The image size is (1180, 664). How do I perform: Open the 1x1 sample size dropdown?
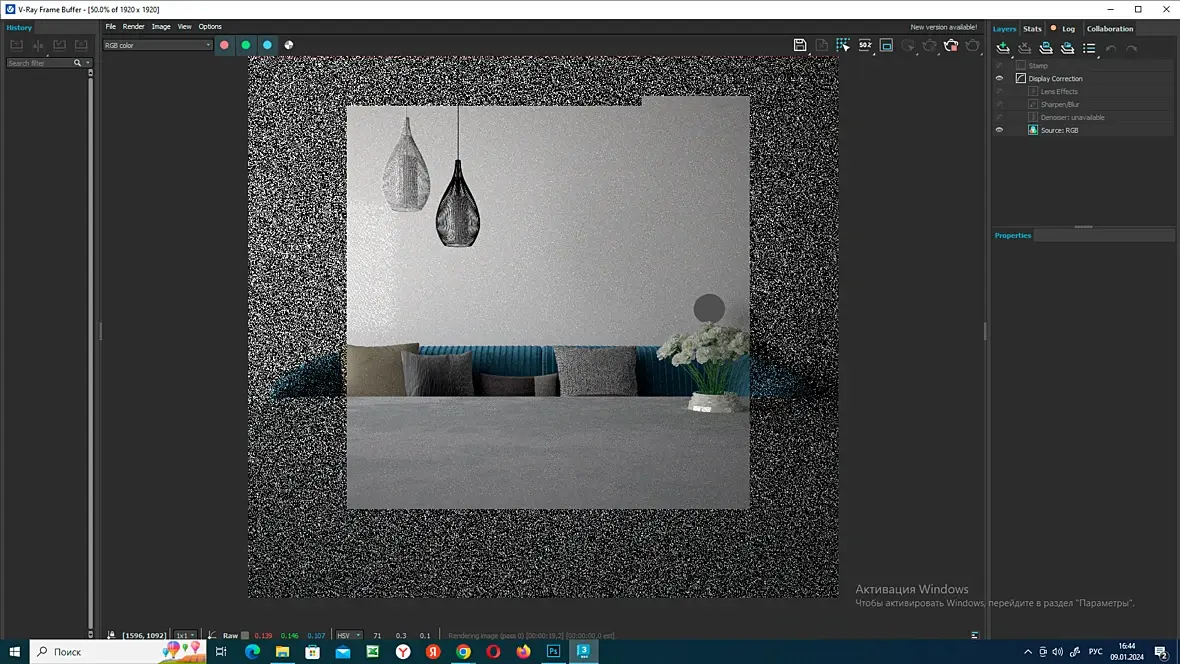click(x=185, y=635)
